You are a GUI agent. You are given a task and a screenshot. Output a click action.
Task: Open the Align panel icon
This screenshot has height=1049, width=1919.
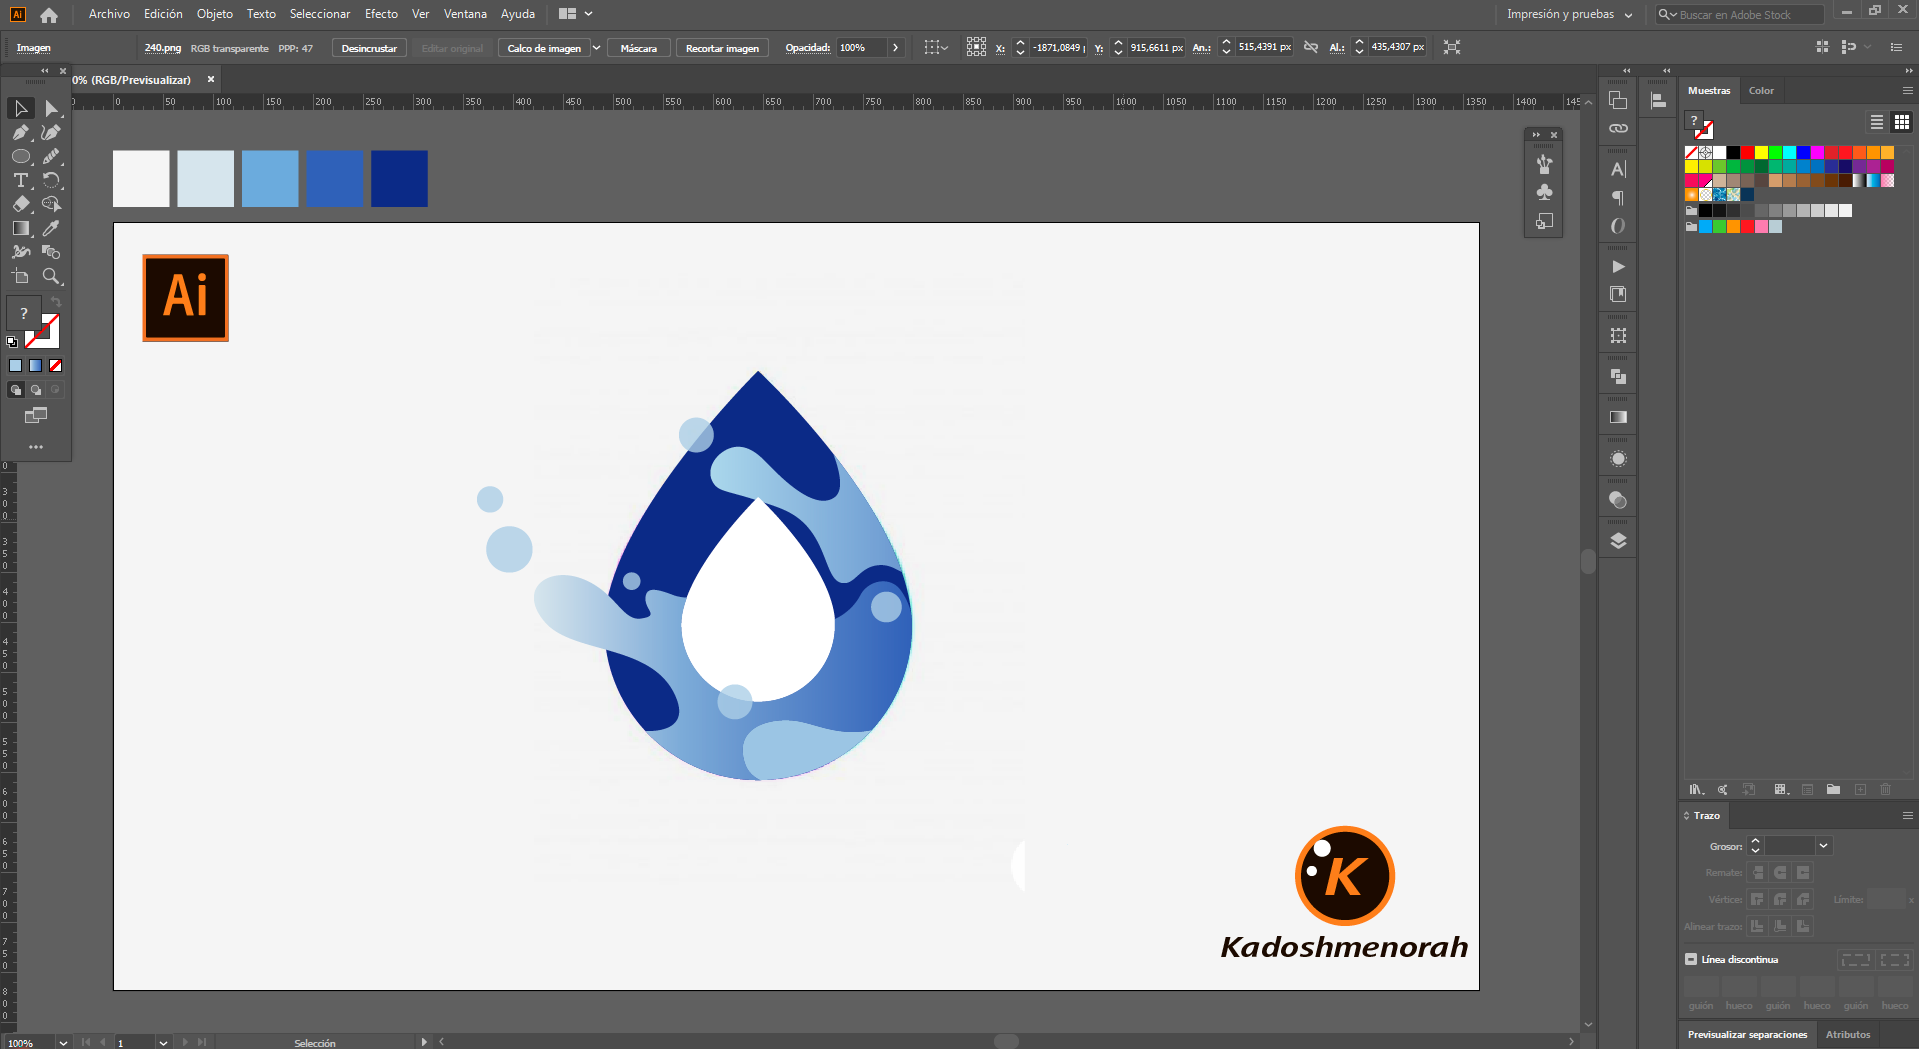pos(1658,101)
